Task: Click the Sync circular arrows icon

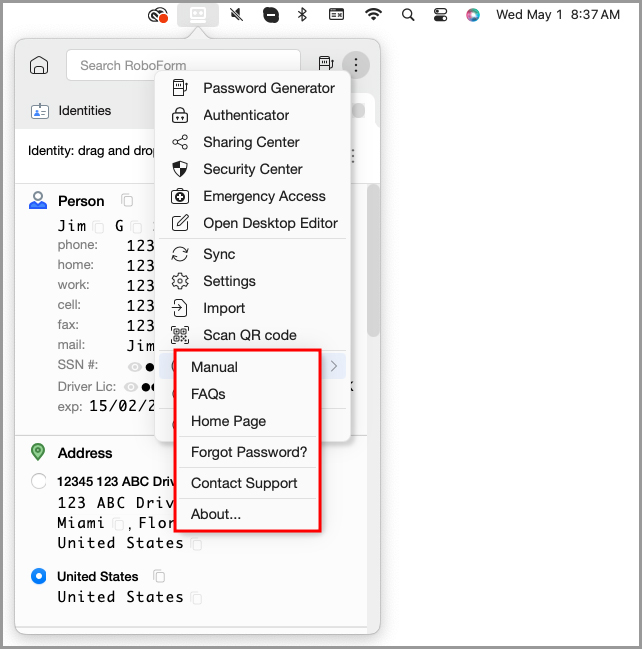Action: click(180, 254)
